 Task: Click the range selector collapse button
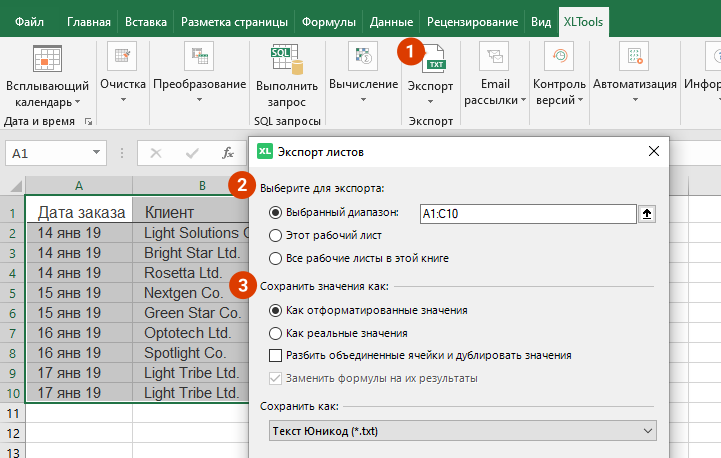coord(648,213)
